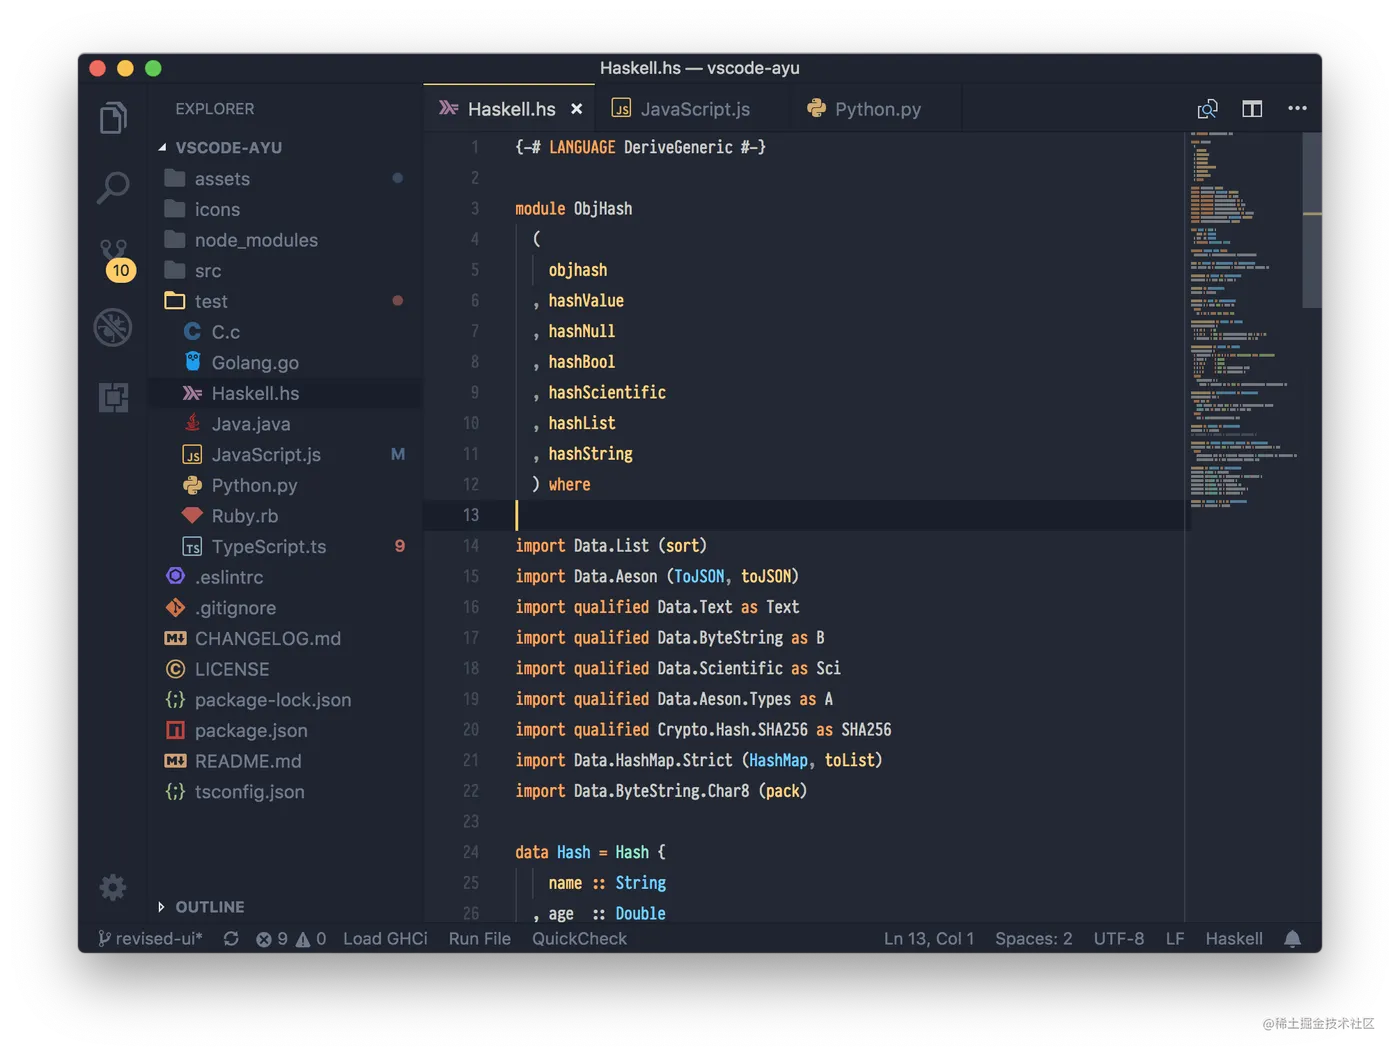Change end of line sequence LF
The width and height of the screenshot is (1400, 1056).
[1175, 939]
